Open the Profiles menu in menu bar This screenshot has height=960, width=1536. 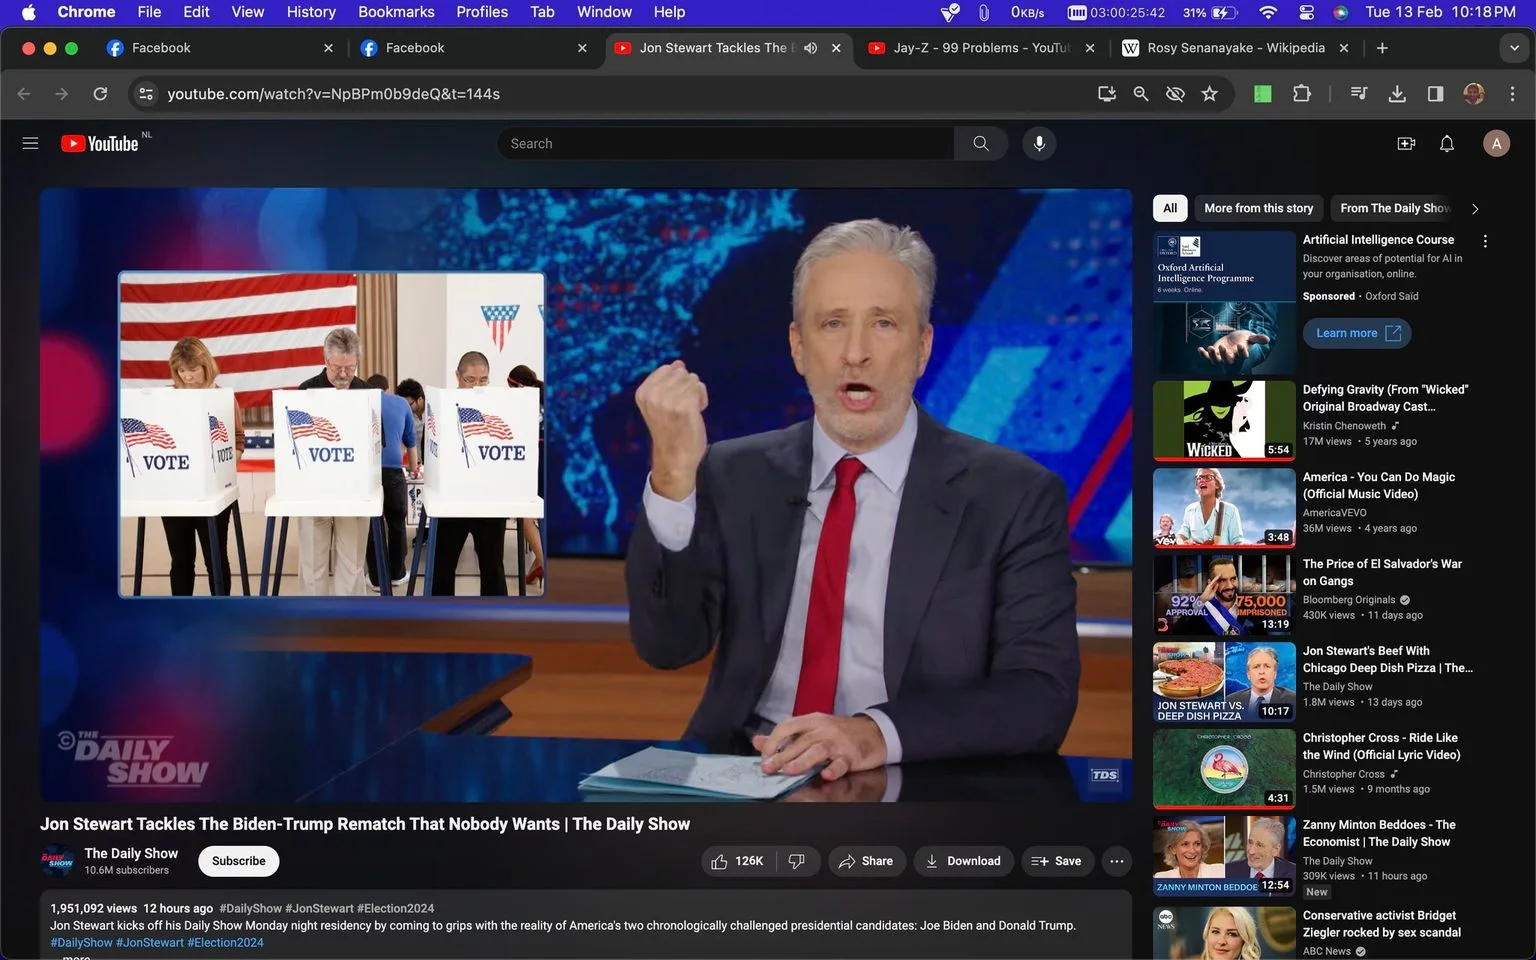click(x=482, y=12)
